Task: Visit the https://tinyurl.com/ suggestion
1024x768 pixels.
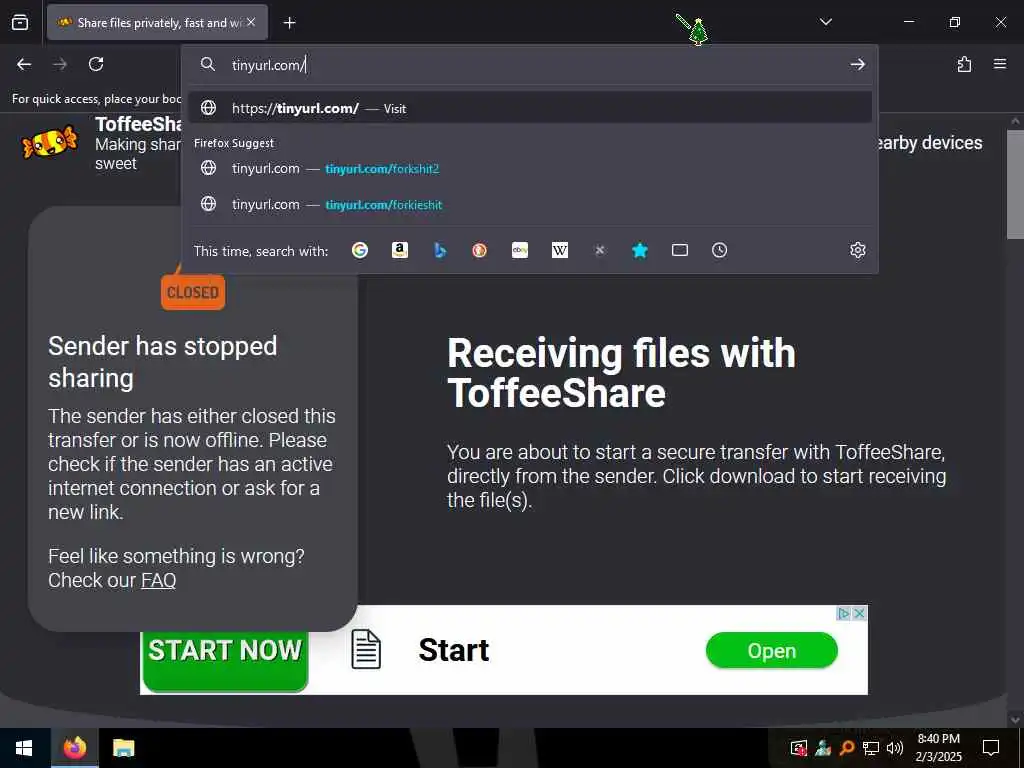Action: 530,108
